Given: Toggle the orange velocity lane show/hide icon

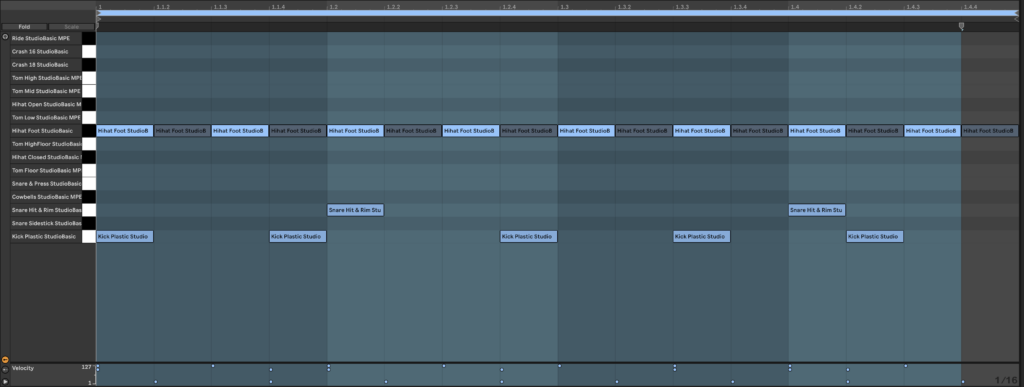Looking at the screenshot, I should (x=5, y=360).
